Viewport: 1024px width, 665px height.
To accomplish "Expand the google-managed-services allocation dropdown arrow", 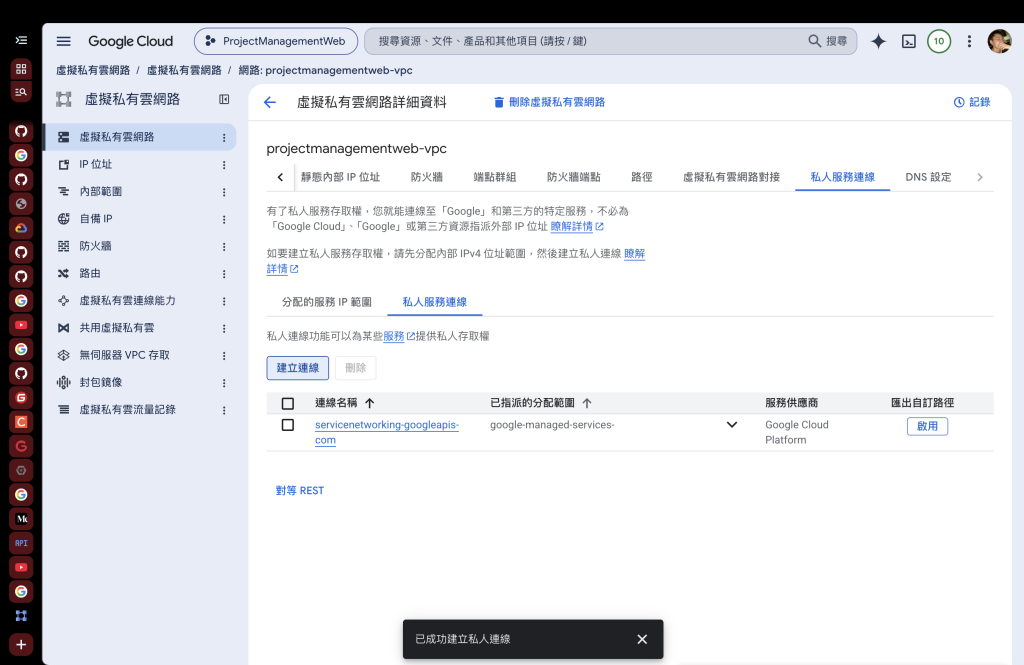I will coord(732,425).
